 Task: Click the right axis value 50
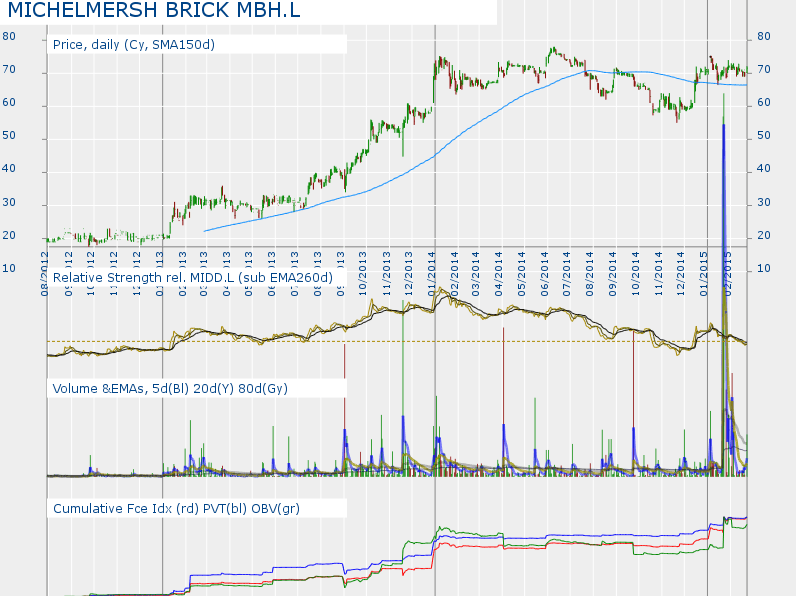[764, 136]
